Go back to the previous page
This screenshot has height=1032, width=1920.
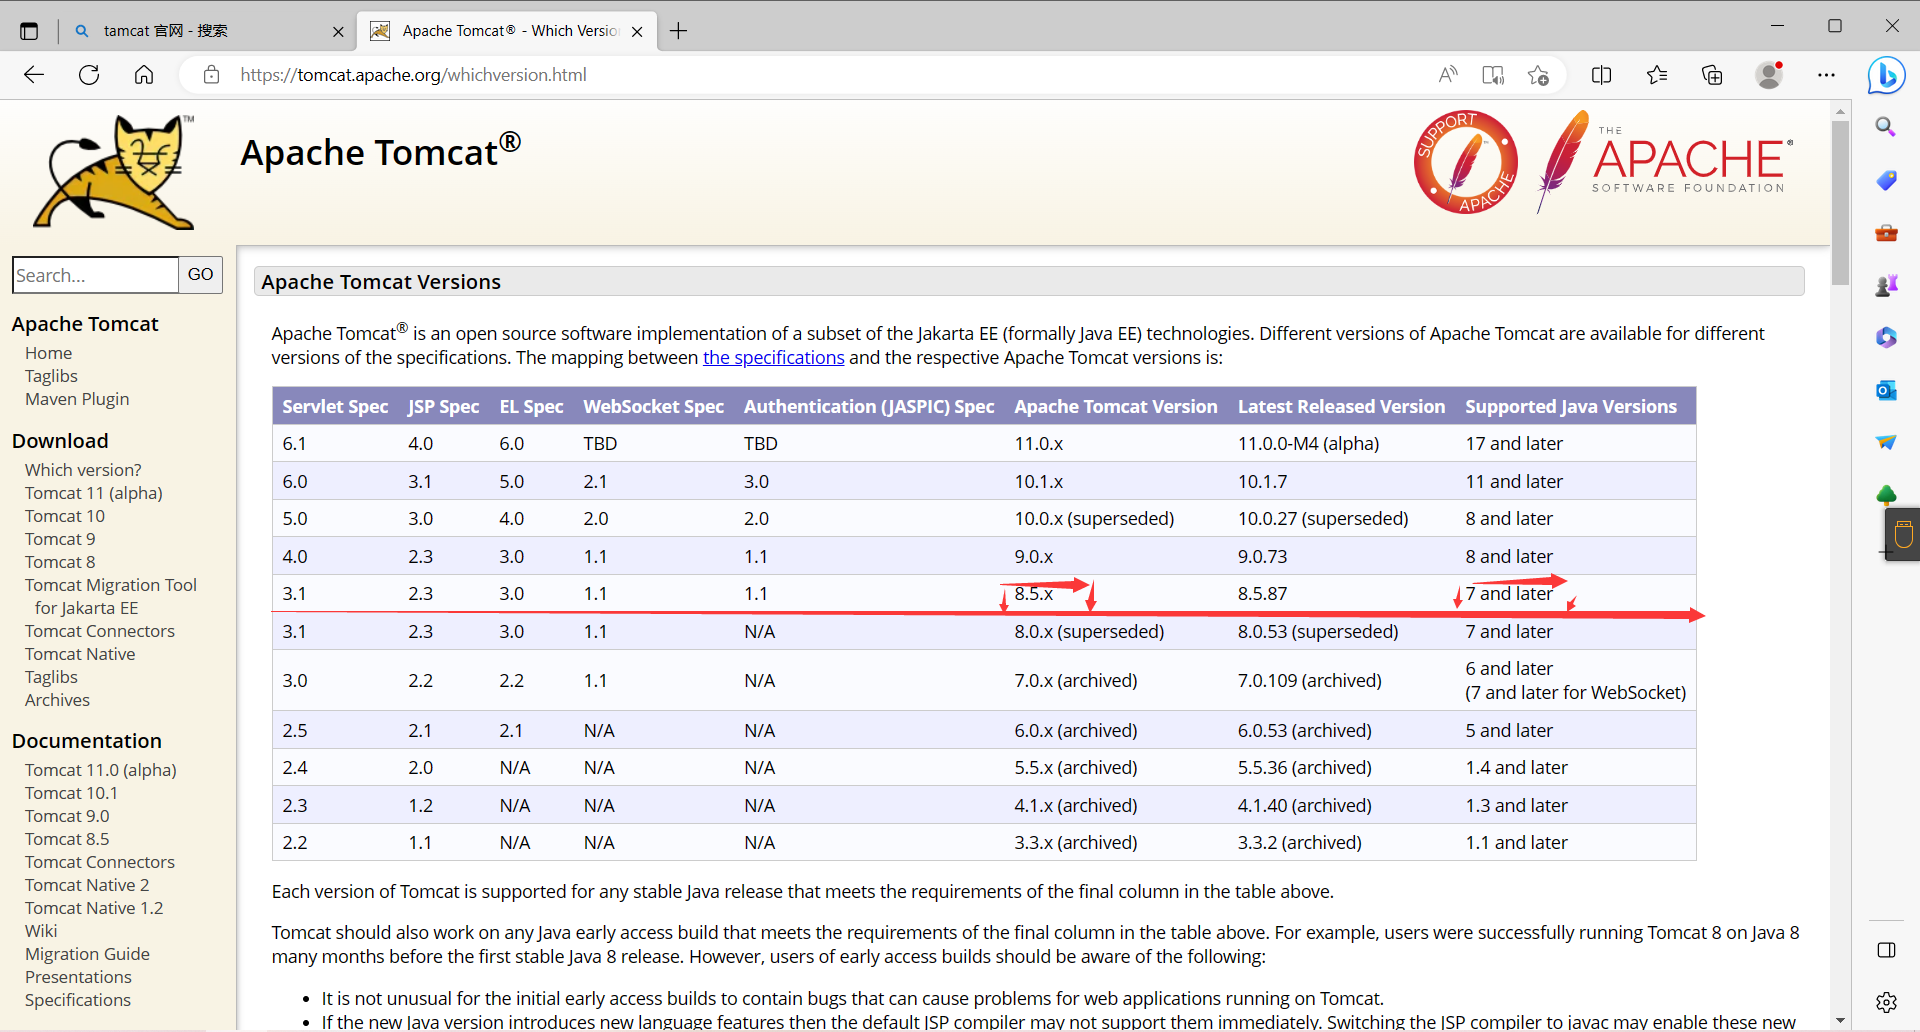pyautogui.click(x=34, y=75)
